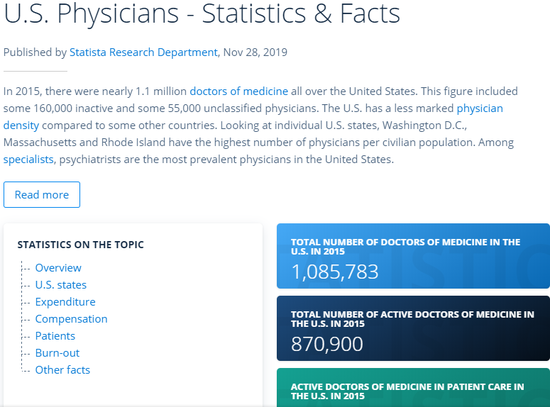The image size is (550, 407).
Task: Click the Statistics on the Topic heading
Action: (81, 245)
